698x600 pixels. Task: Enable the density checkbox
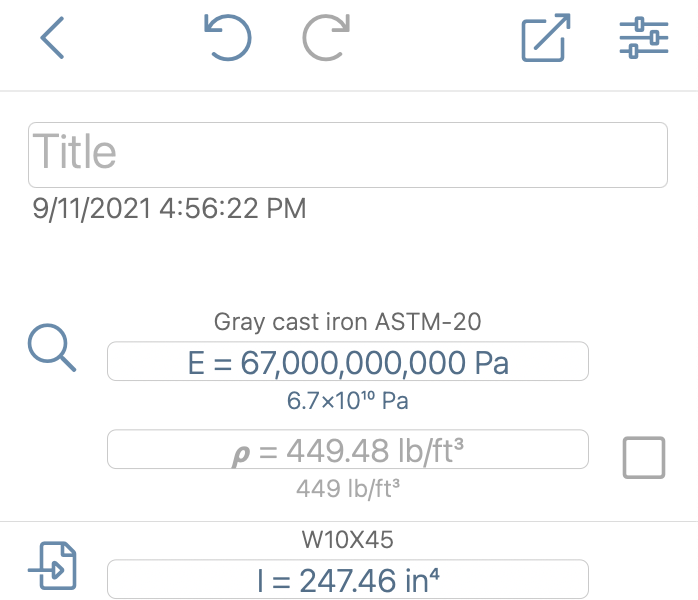pyautogui.click(x=644, y=458)
